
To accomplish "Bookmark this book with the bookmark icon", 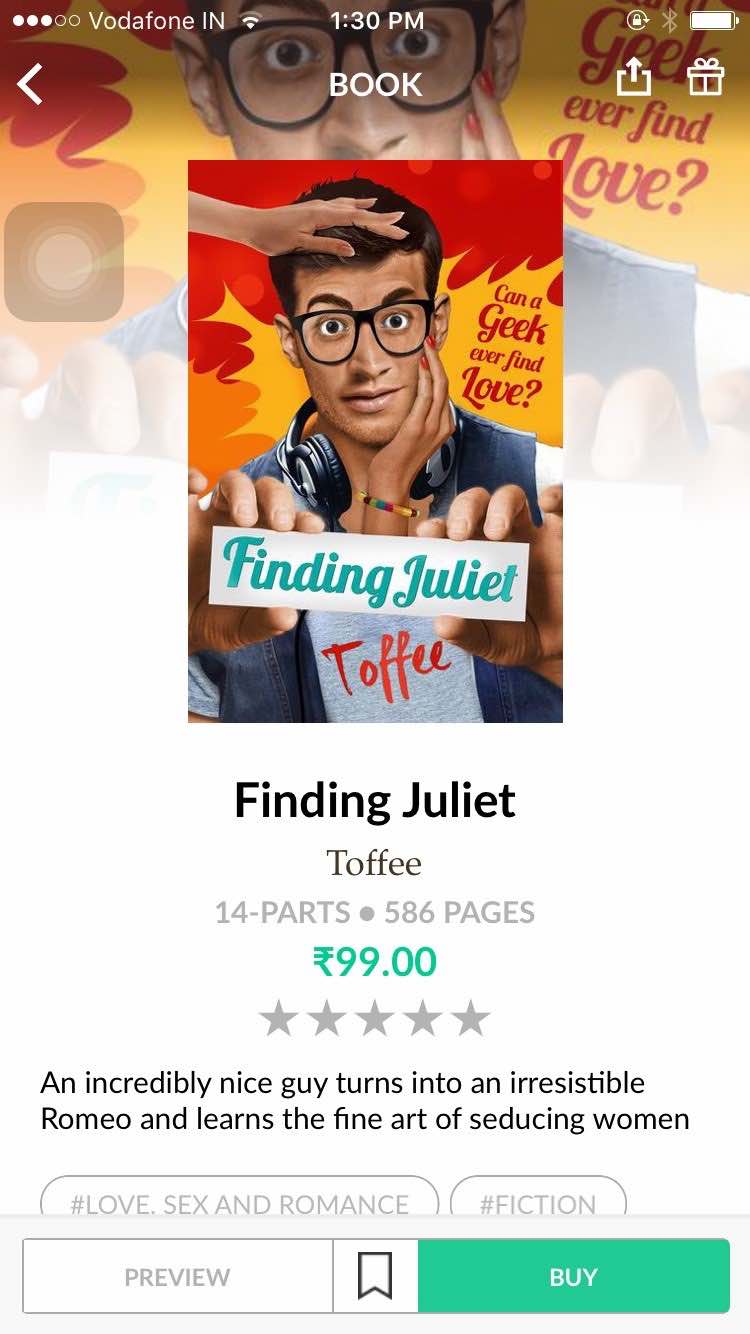I will coord(375,1277).
